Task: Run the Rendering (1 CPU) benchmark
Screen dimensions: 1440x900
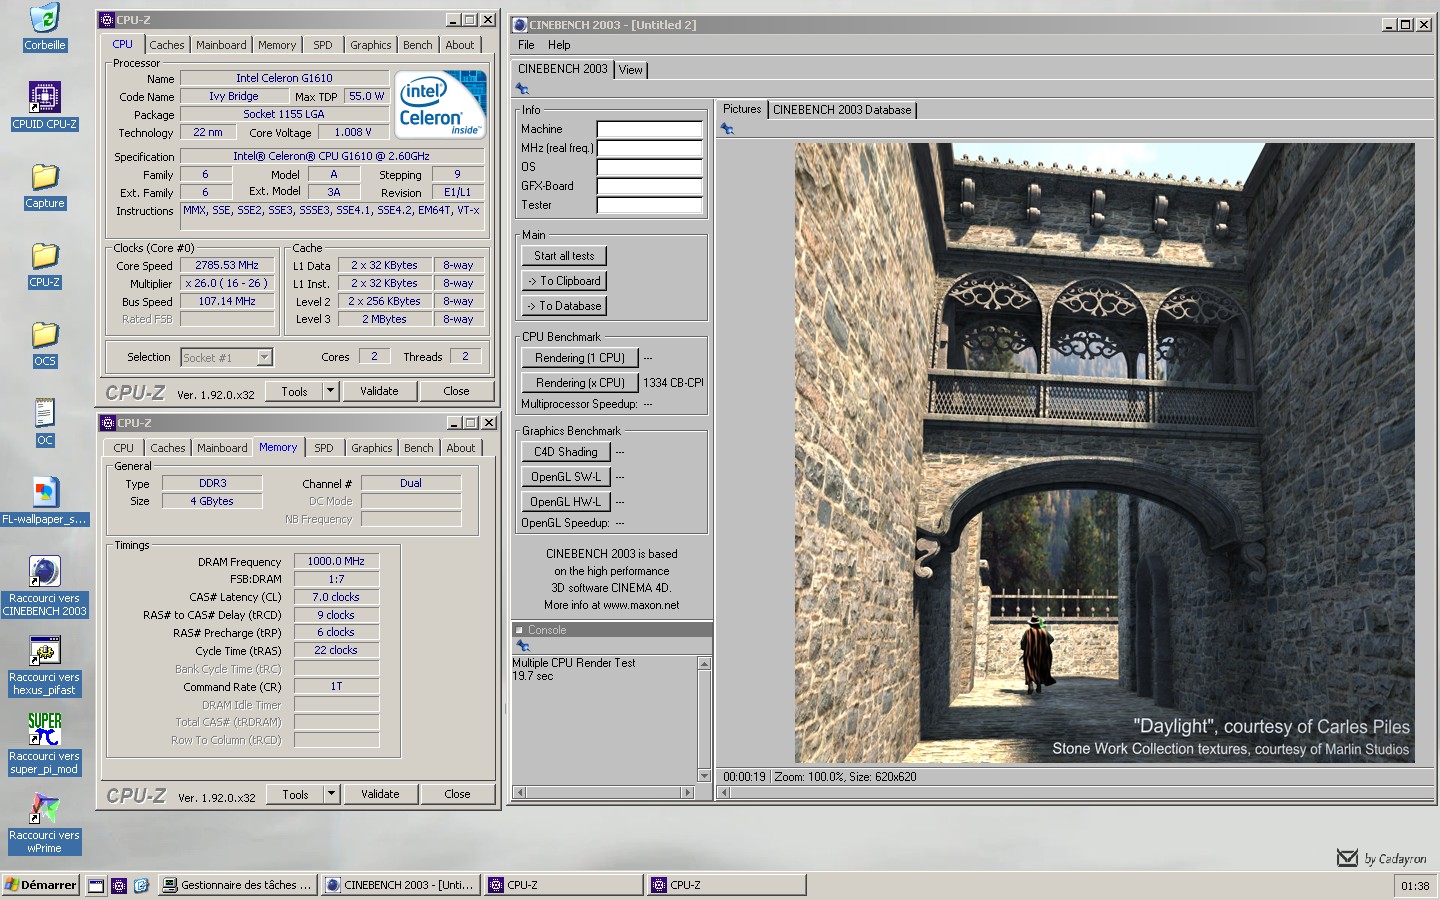Action: tap(580, 358)
